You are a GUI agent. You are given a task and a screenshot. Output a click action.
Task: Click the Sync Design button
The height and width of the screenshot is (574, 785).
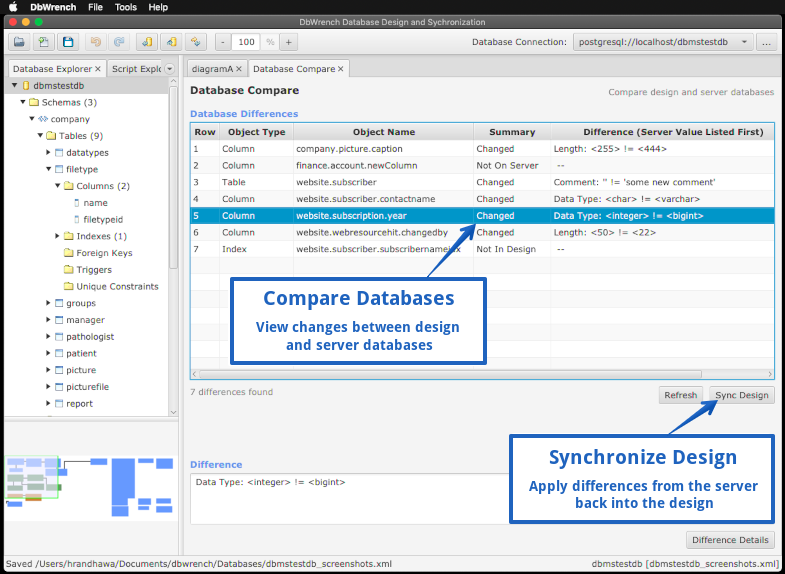[x=741, y=395]
